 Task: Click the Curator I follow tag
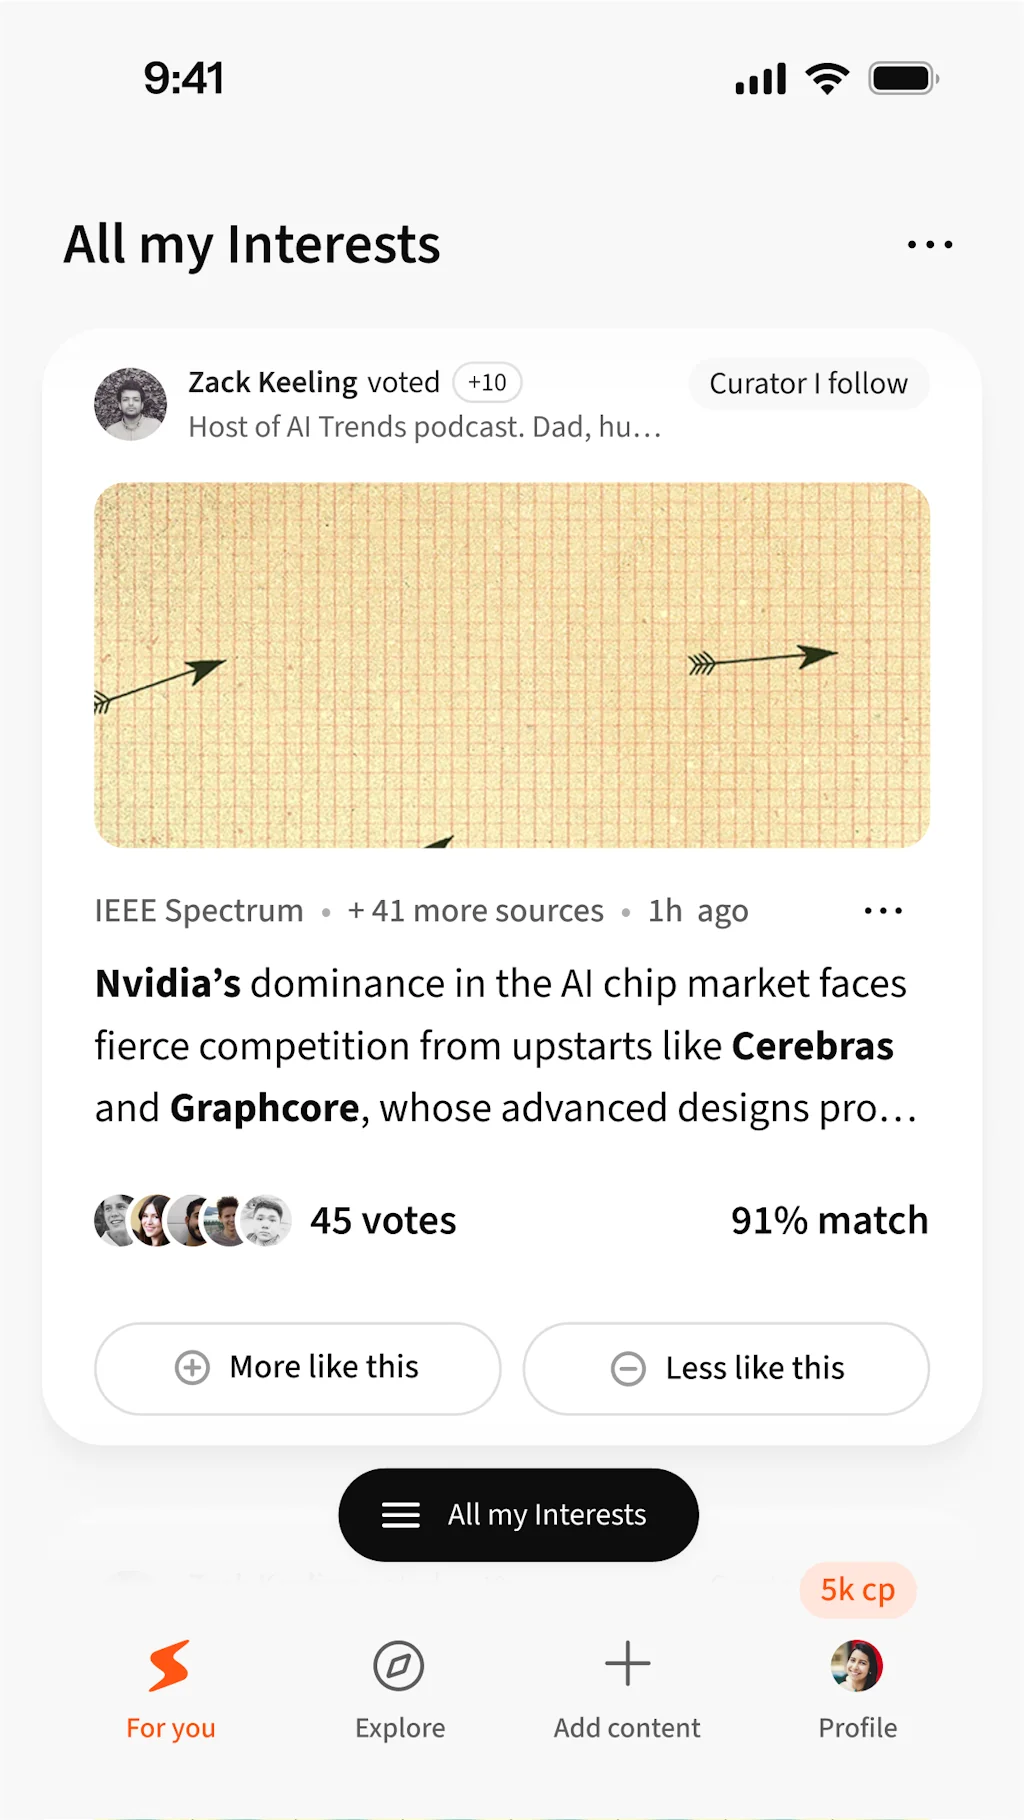pos(808,384)
